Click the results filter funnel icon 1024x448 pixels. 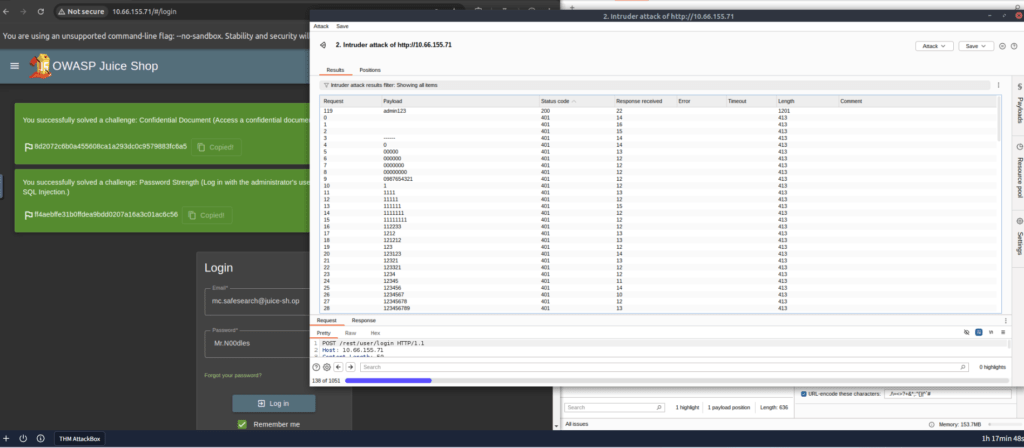click(x=327, y=86)
